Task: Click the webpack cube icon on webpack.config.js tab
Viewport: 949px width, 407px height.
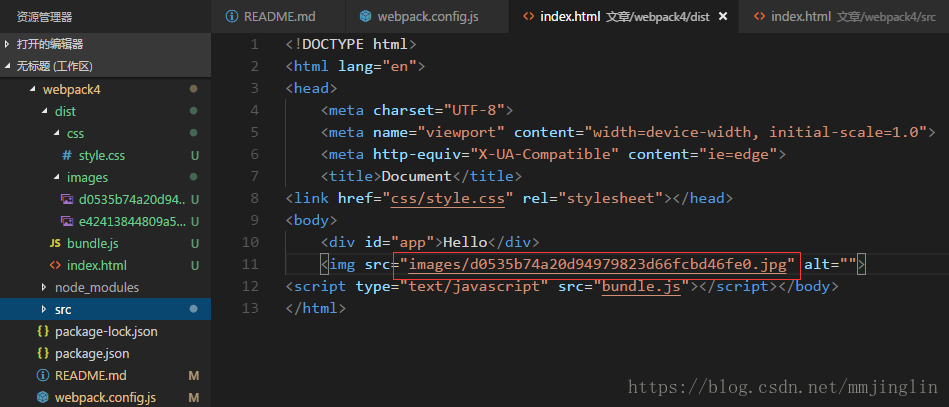Action: pos(365,17)
